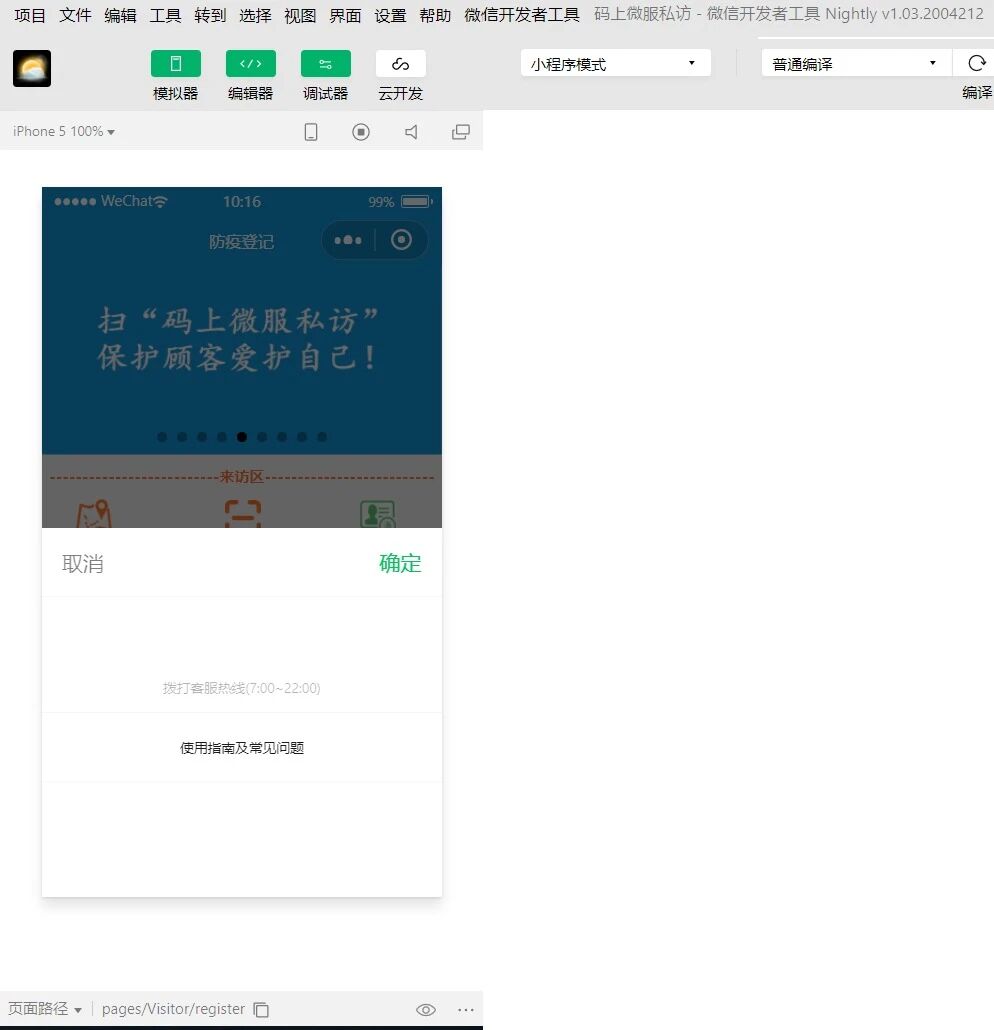This screenshot has width=994, height=1030.
Task: Click the simulator record/stop circle icon
Action: [x=361, y=132]
